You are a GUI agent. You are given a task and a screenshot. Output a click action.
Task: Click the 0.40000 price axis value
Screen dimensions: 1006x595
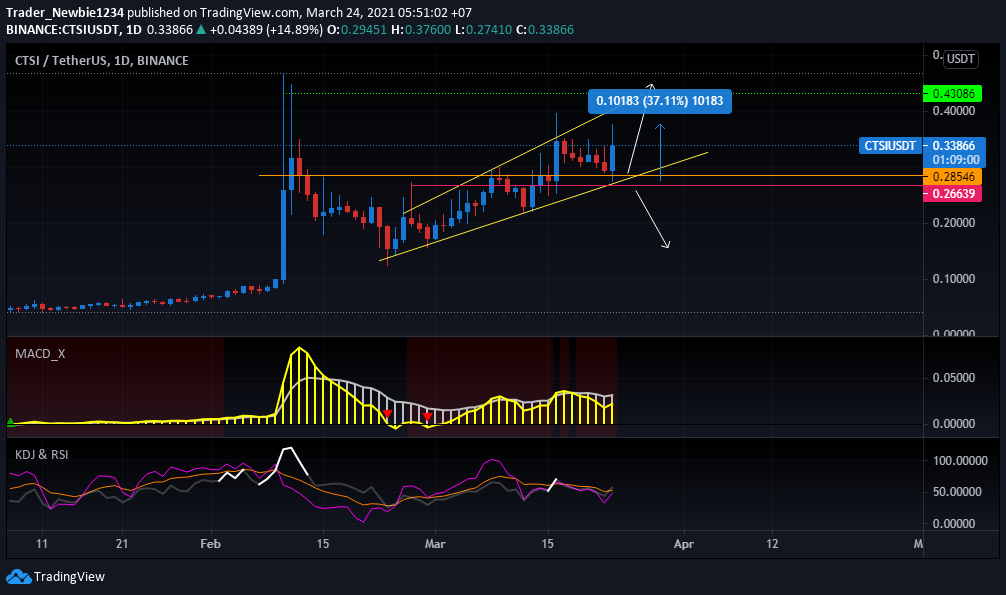point(953,110)
